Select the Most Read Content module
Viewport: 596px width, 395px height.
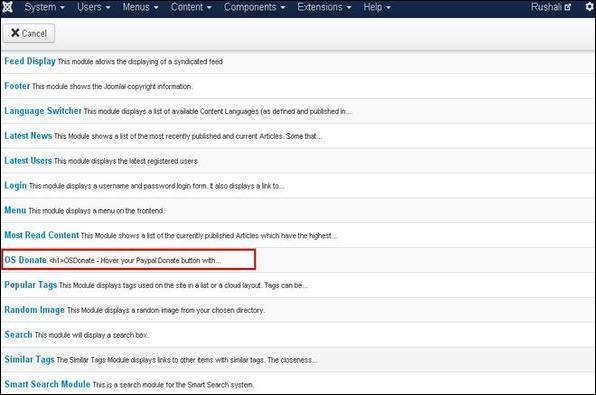pyautogui.click(x=42, y=235)
